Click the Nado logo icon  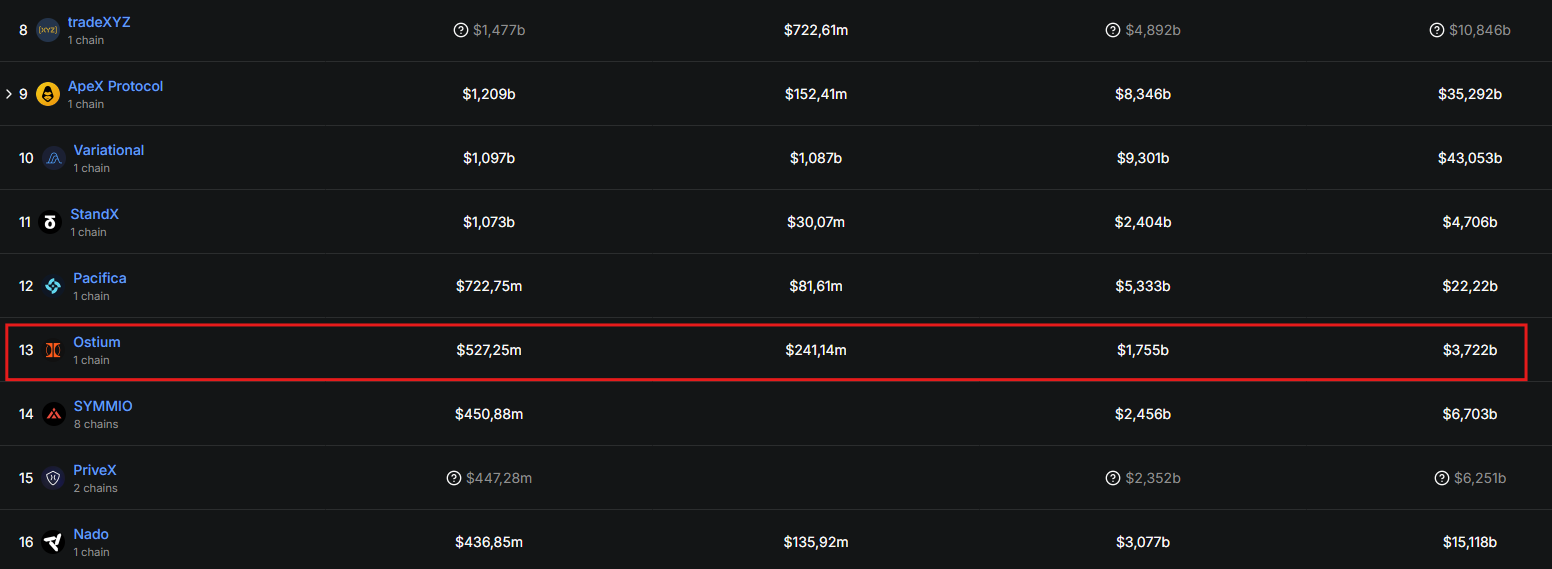[x=53, y=542]
